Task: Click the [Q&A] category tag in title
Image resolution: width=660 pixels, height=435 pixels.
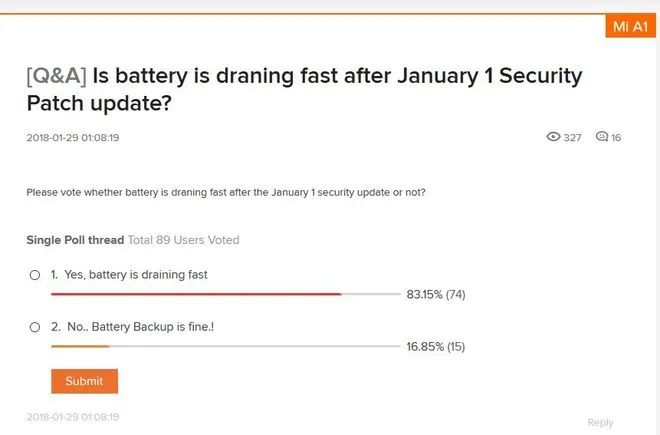Action: coord(56,76)
